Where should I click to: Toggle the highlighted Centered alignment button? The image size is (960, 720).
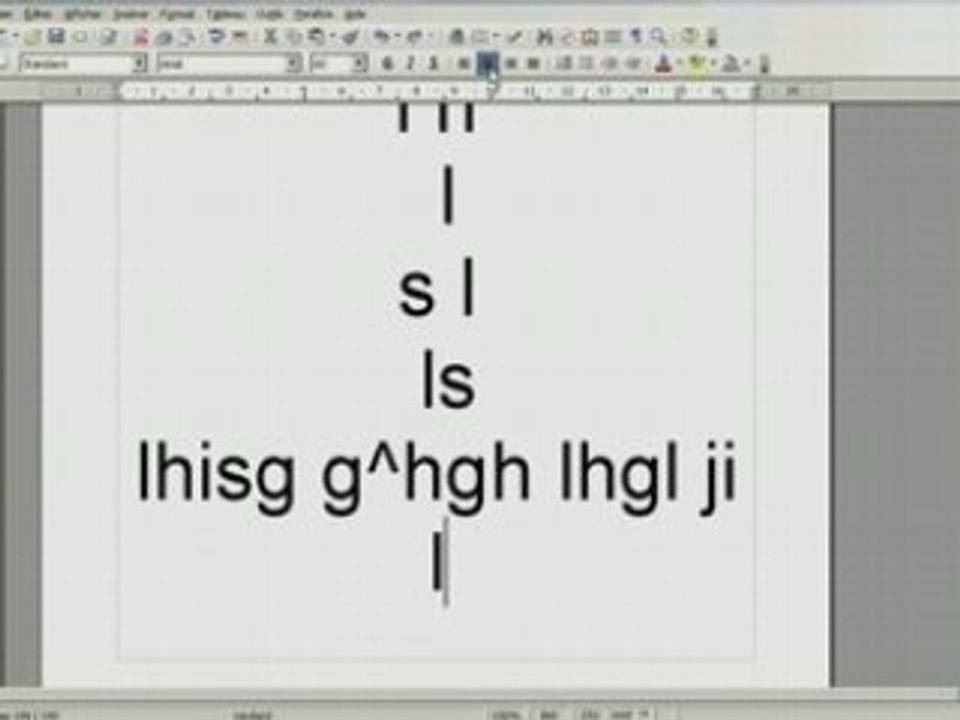pos(488,63)
